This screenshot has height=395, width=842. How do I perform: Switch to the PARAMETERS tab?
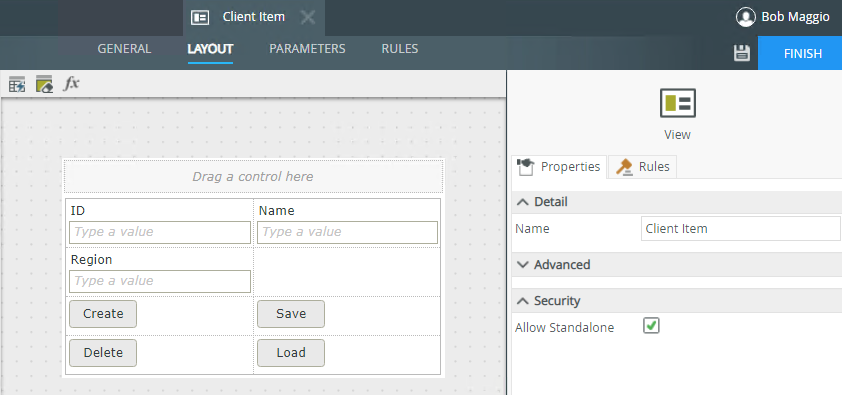(307, 49)
